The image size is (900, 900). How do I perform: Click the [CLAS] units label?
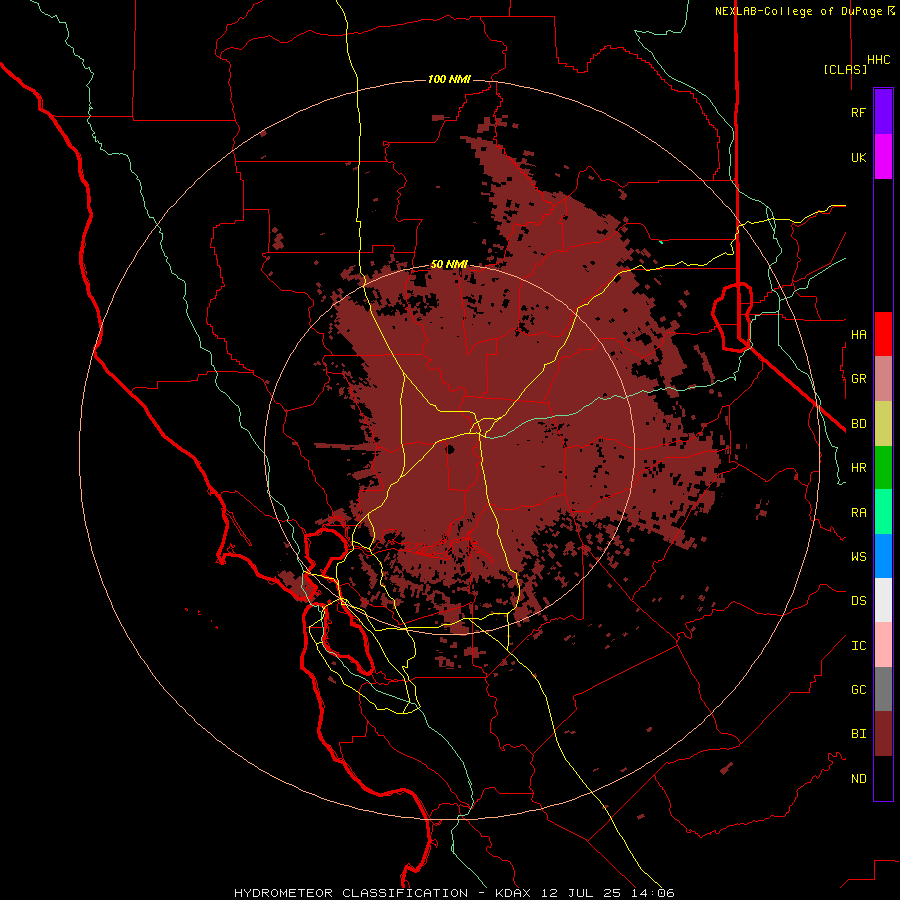[x=845, y=69]
